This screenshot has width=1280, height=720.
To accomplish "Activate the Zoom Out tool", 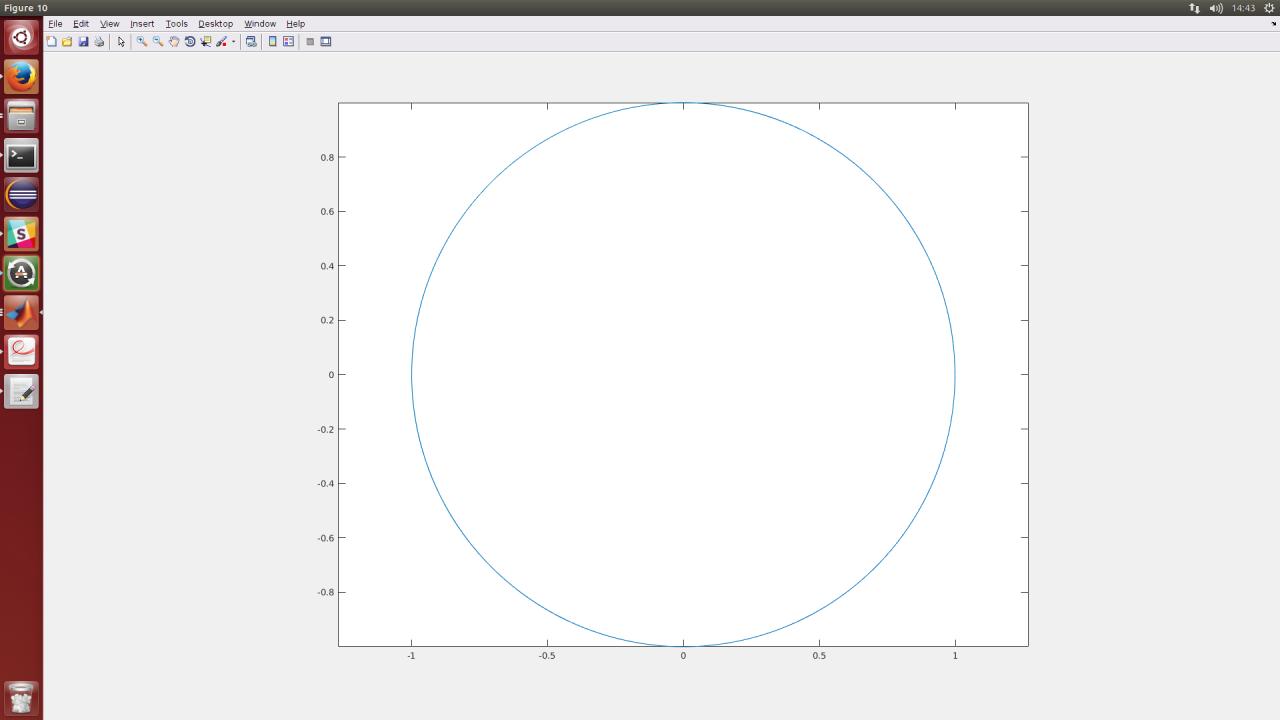I will click(x=158, y=42).
